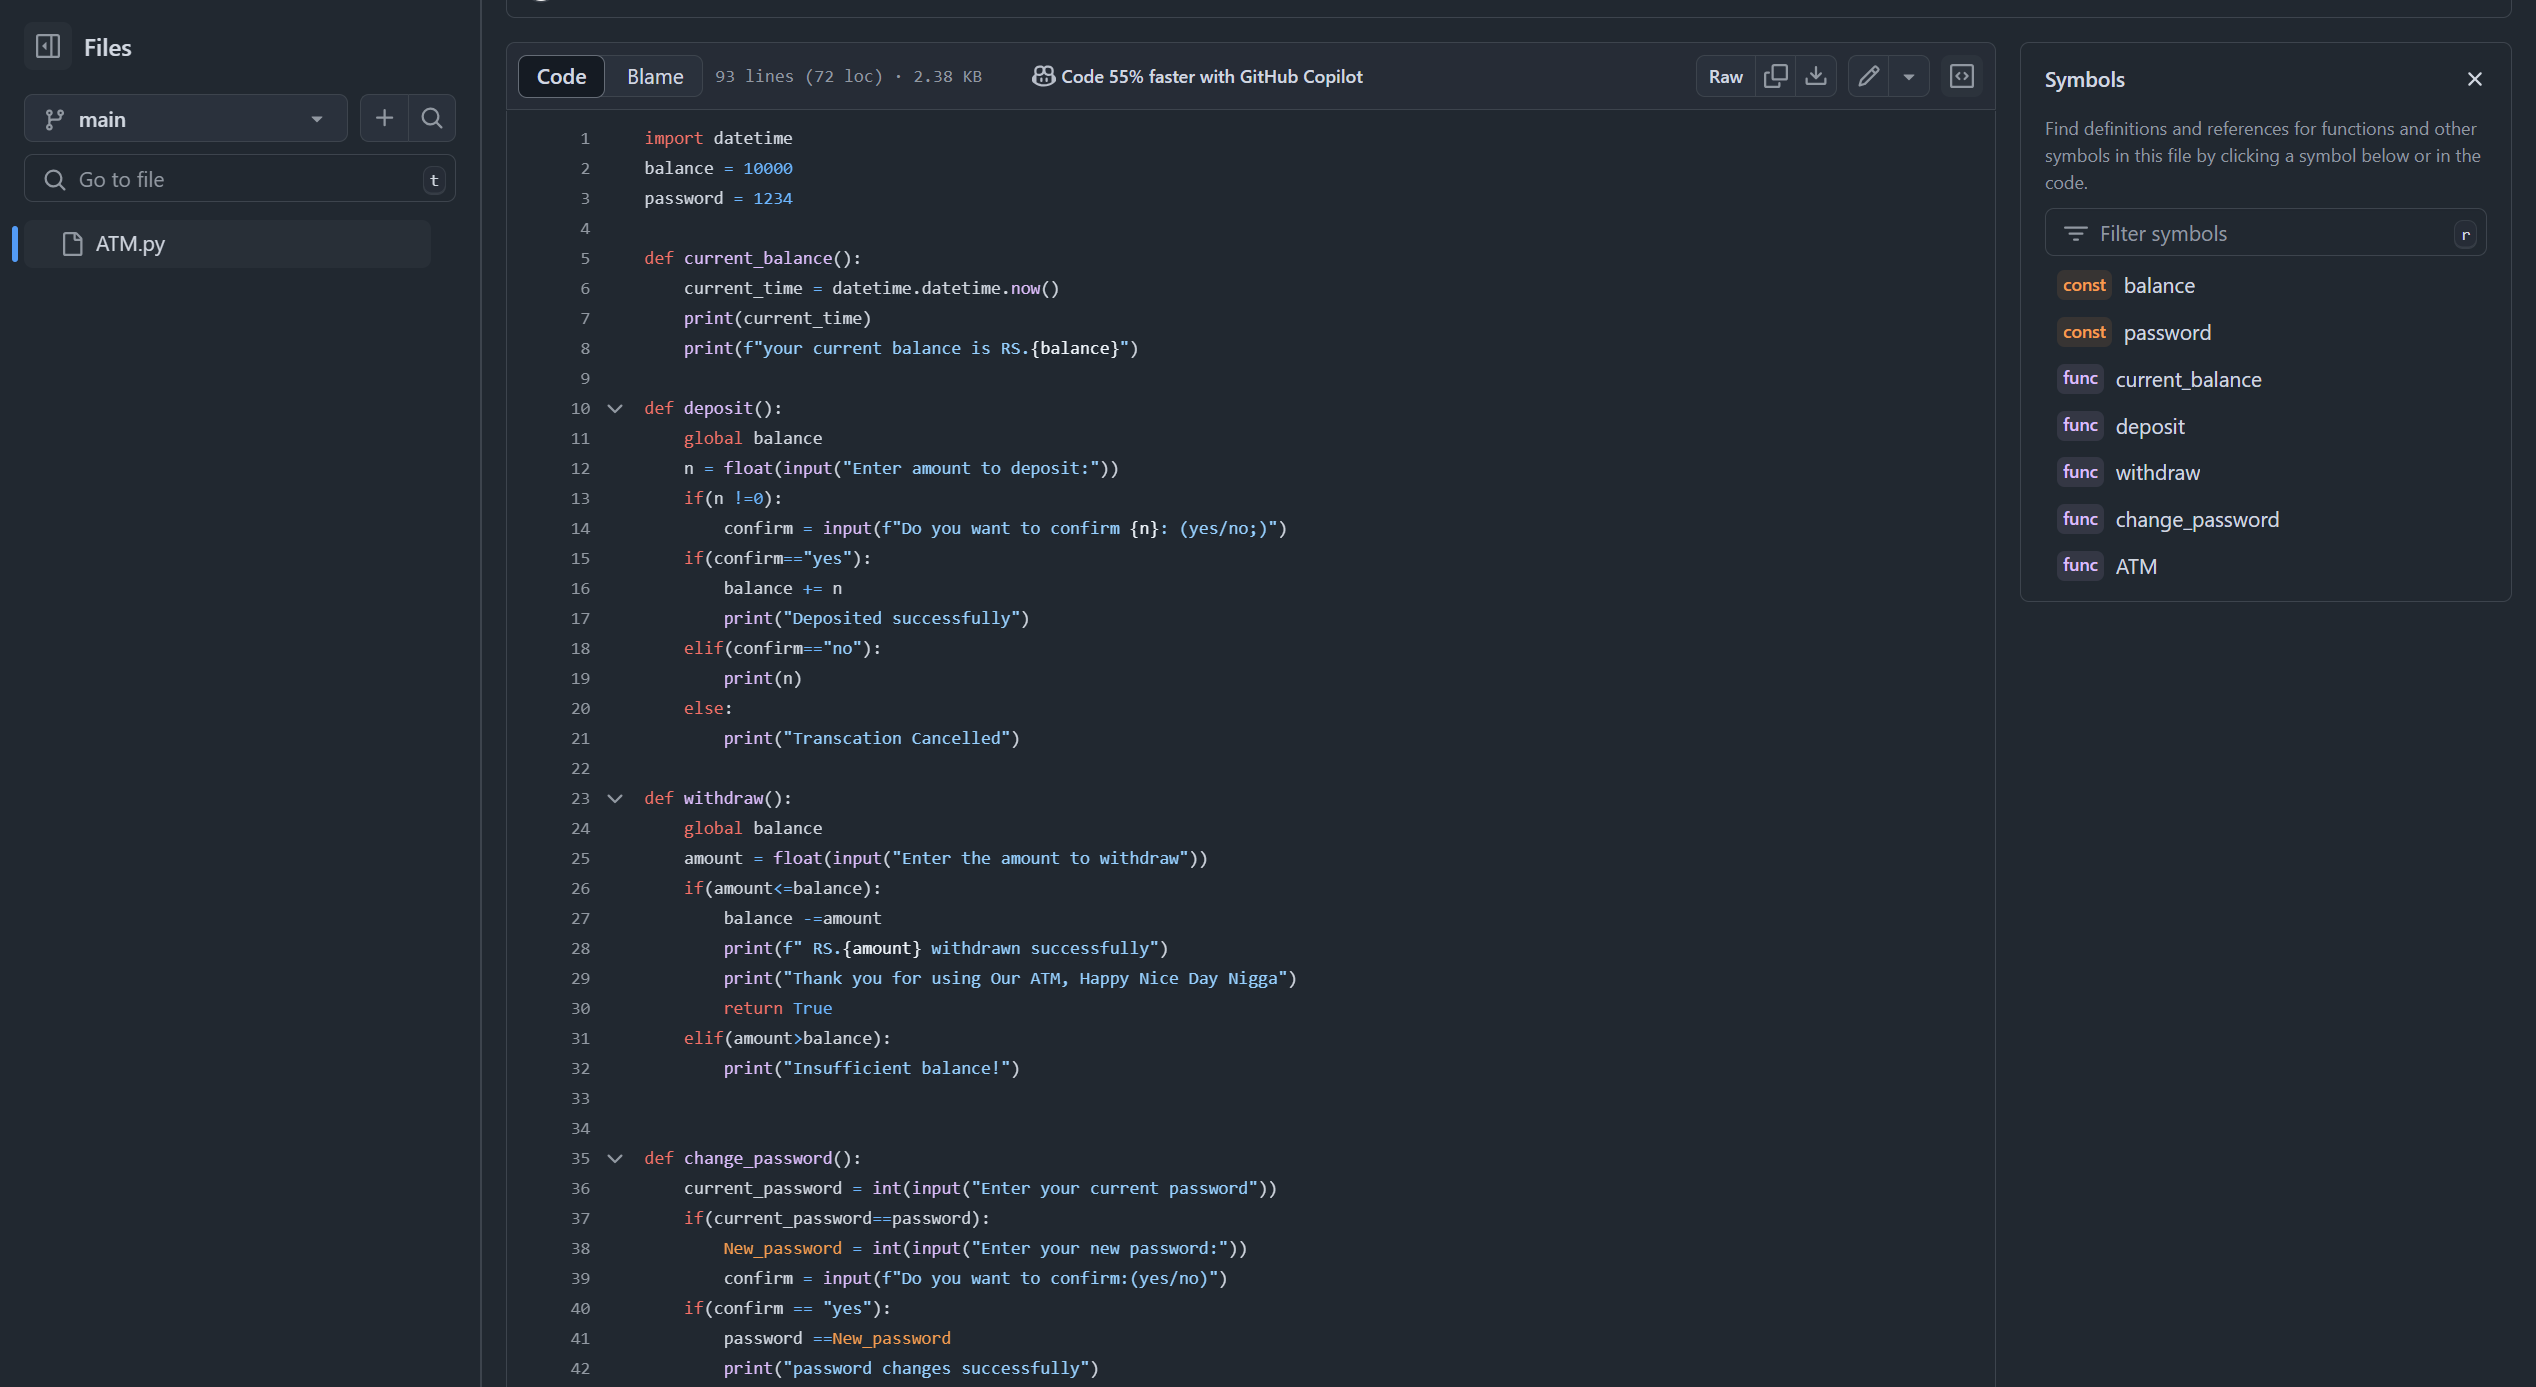
Task: Open file search with magnifier icon
Action: (432, 119)
